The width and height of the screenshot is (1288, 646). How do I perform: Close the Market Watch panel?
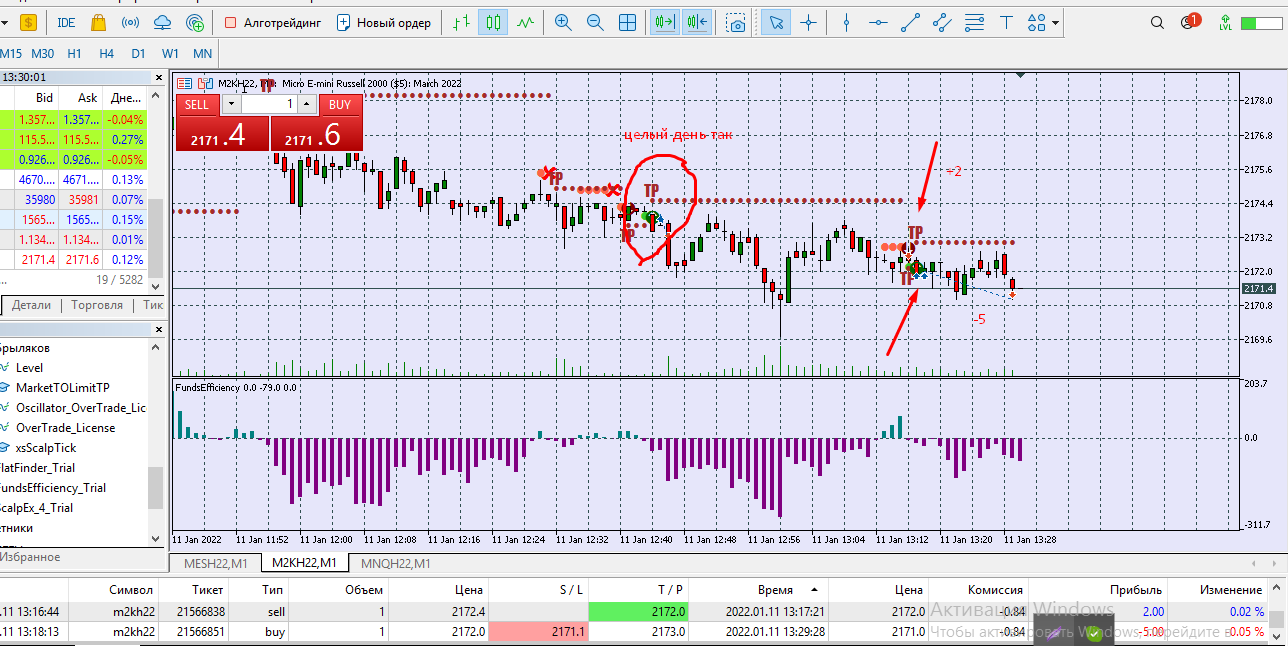point(157,77)
